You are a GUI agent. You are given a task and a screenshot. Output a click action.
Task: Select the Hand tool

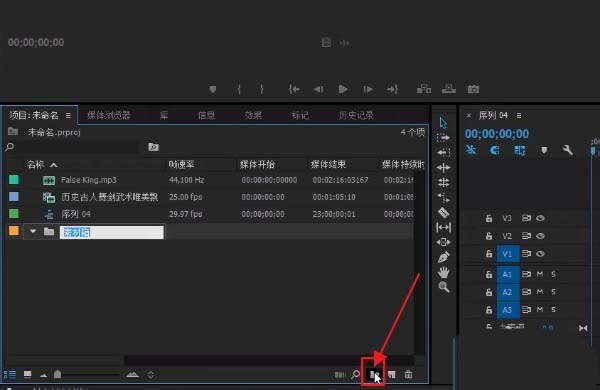443,273
